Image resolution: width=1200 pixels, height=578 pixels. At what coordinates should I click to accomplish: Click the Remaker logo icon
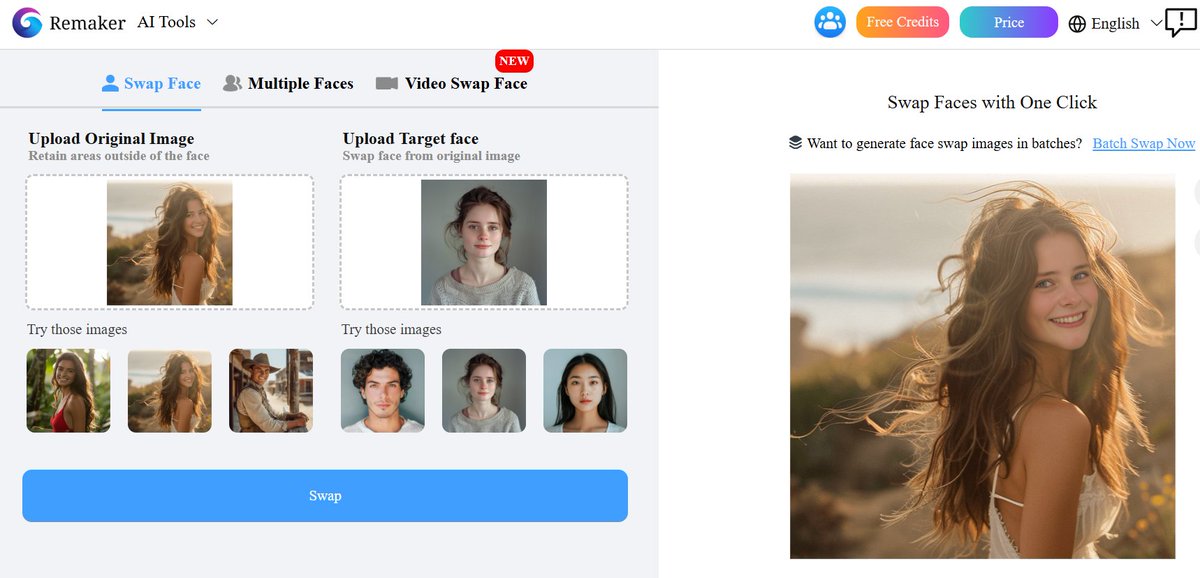[x=27, y=22]
